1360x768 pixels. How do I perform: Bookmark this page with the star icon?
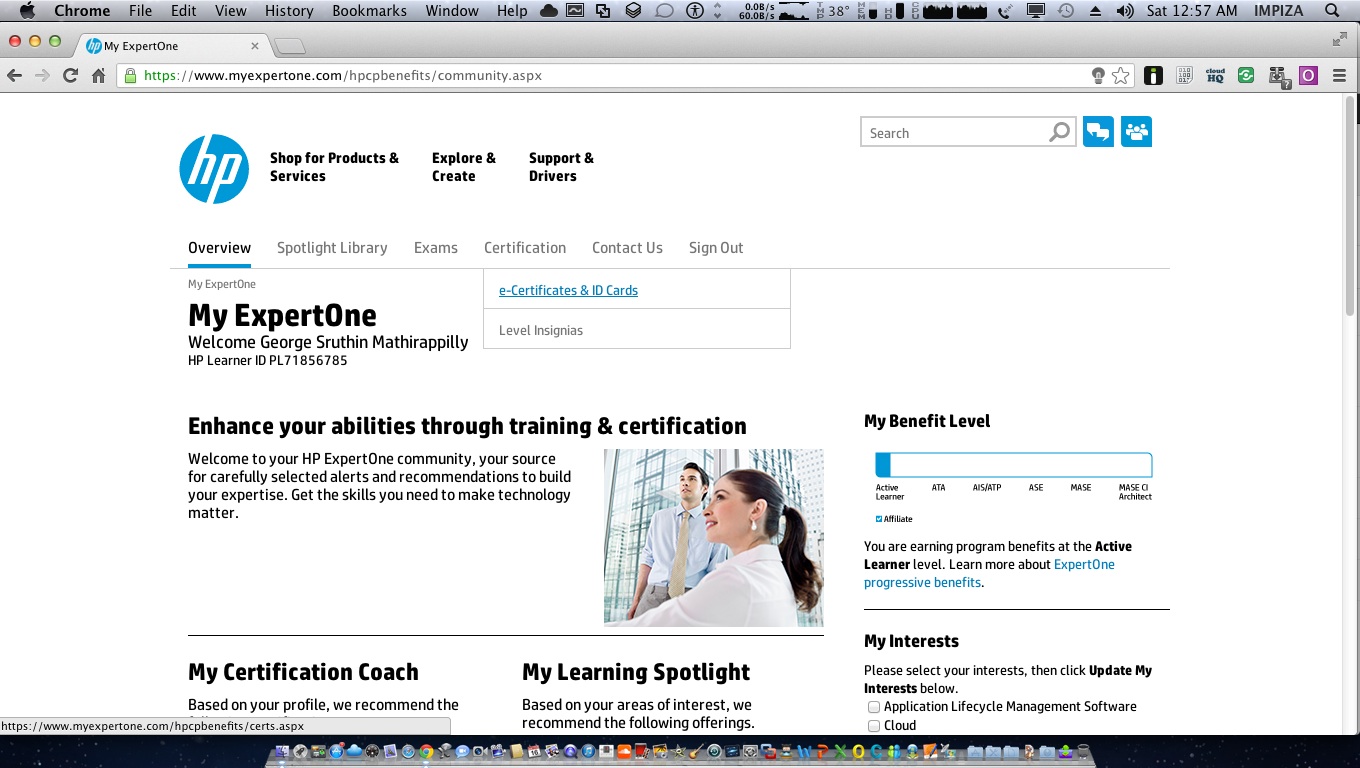[1121, 75]
